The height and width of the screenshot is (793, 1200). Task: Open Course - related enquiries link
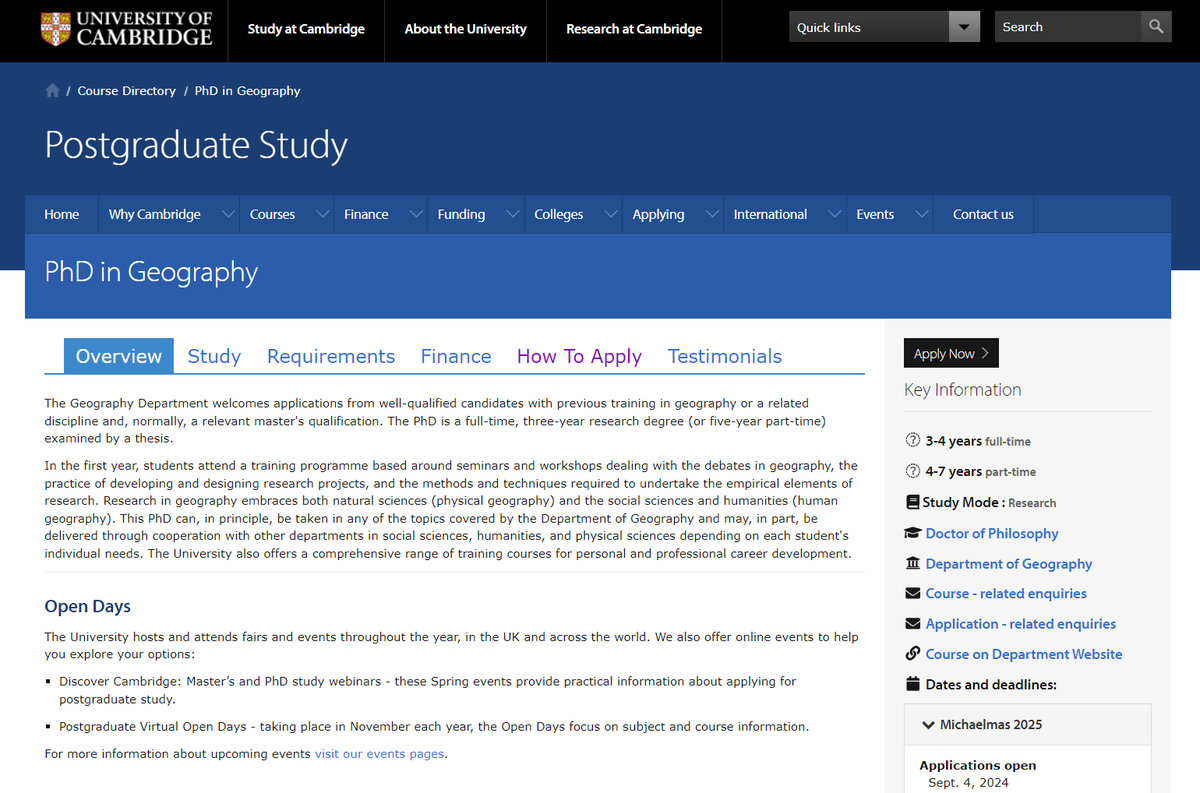click(1006, 593)
